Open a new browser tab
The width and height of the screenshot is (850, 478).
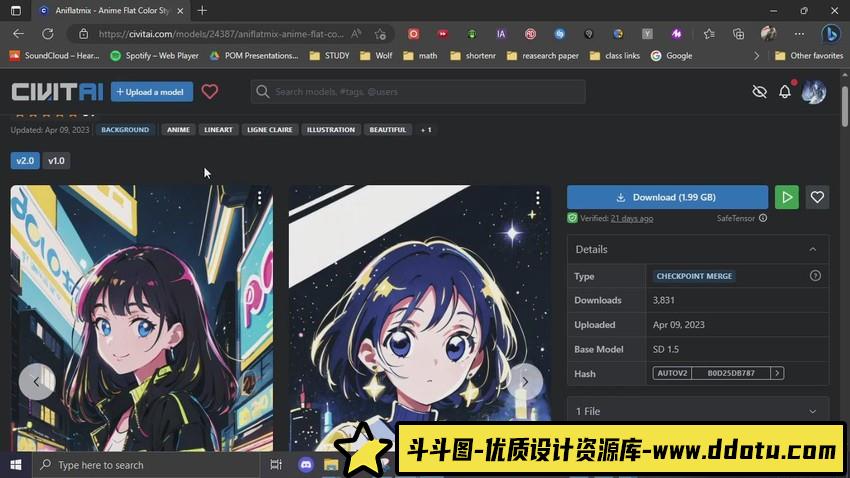click(202, 10)
